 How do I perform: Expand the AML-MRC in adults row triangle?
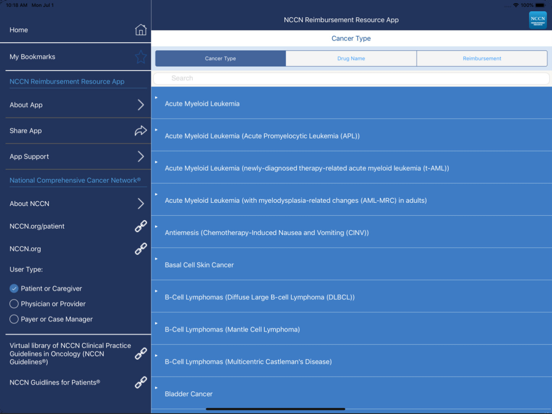click(156, 194)
